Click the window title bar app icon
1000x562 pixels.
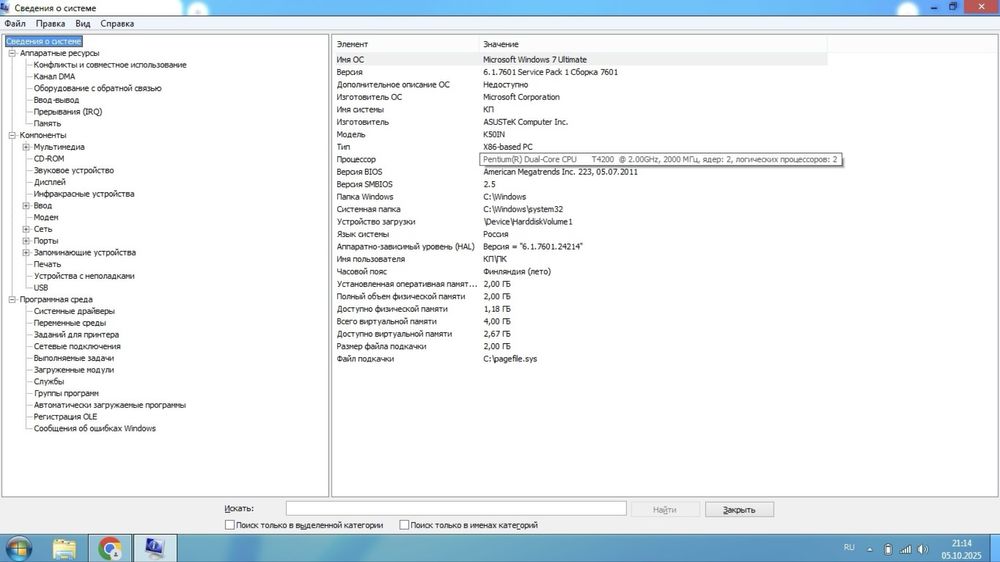coord(6,8)
